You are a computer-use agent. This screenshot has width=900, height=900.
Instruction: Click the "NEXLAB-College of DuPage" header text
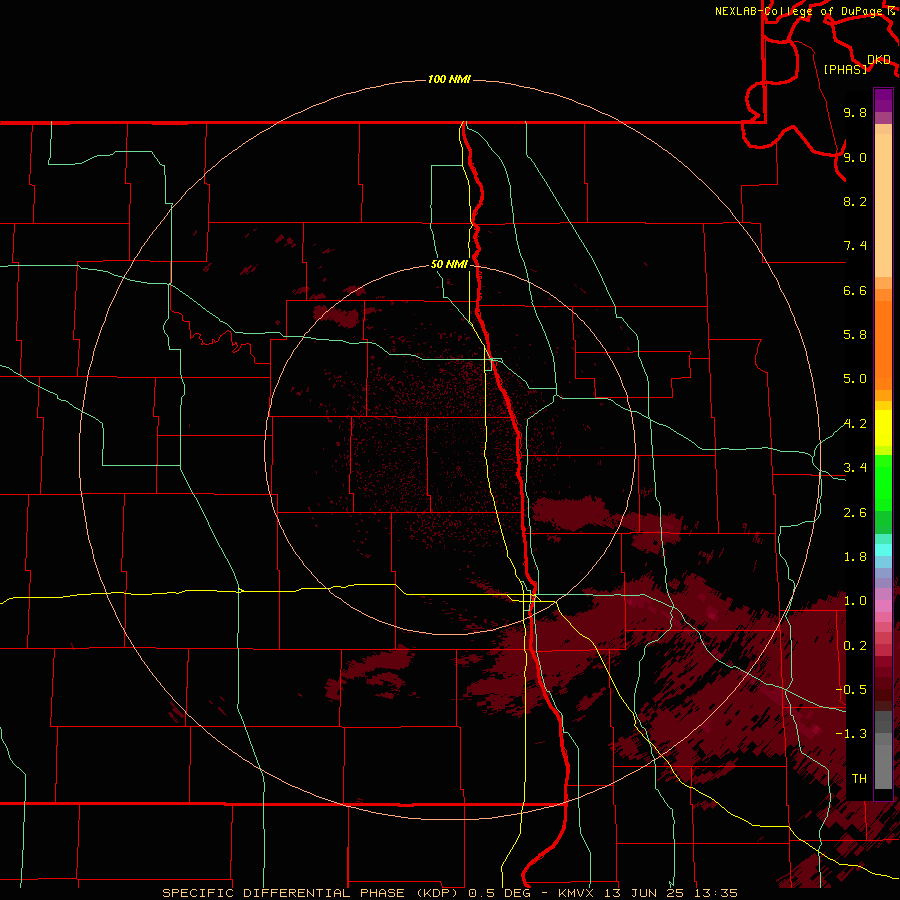(x=798, y=11)
